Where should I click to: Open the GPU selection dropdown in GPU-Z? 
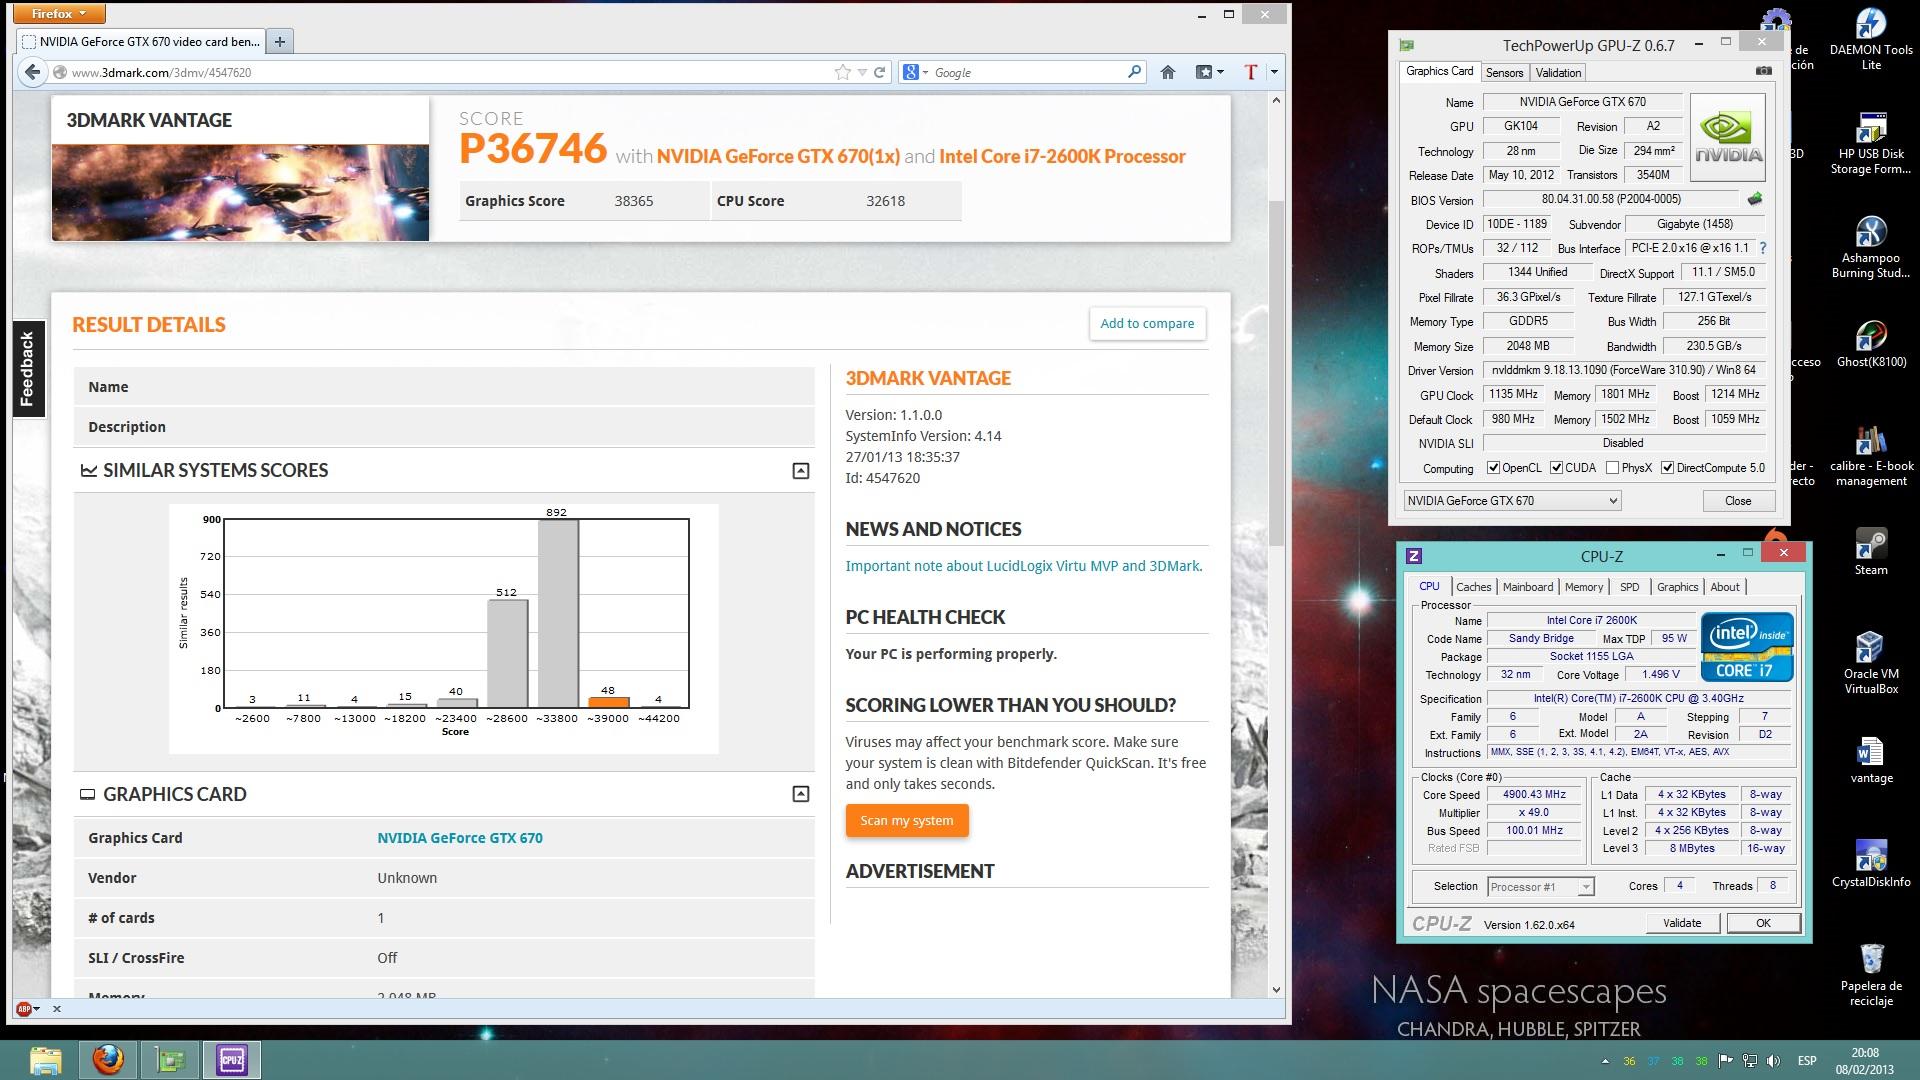coord(1512,501)
